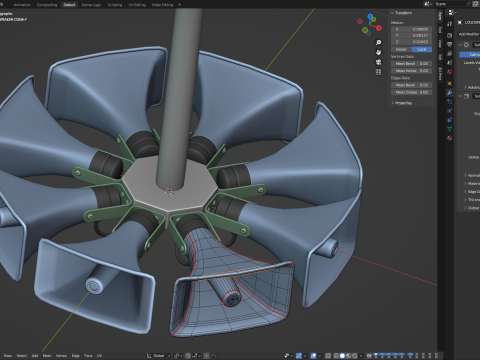Open the UV Editing workspace tab

137,5
